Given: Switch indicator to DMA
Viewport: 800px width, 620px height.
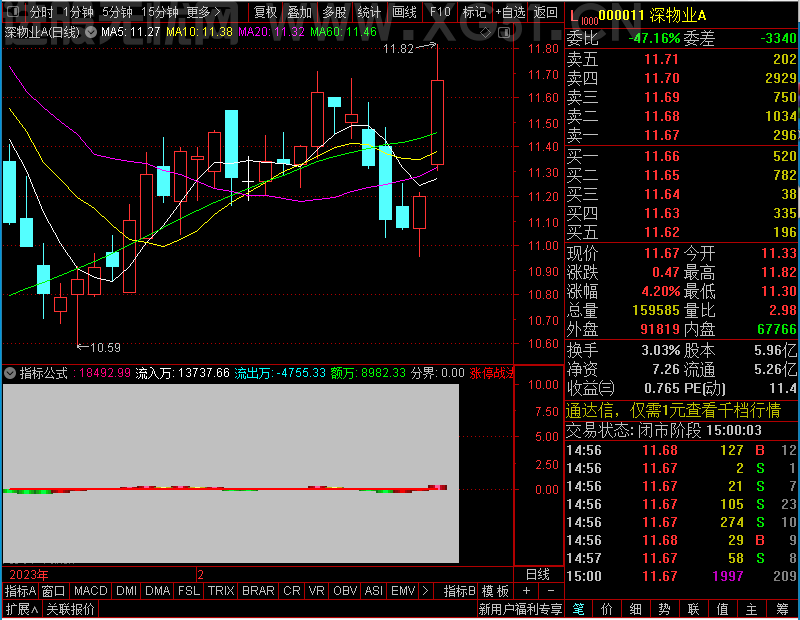Looking at the screenshot, I should (158, 591).
